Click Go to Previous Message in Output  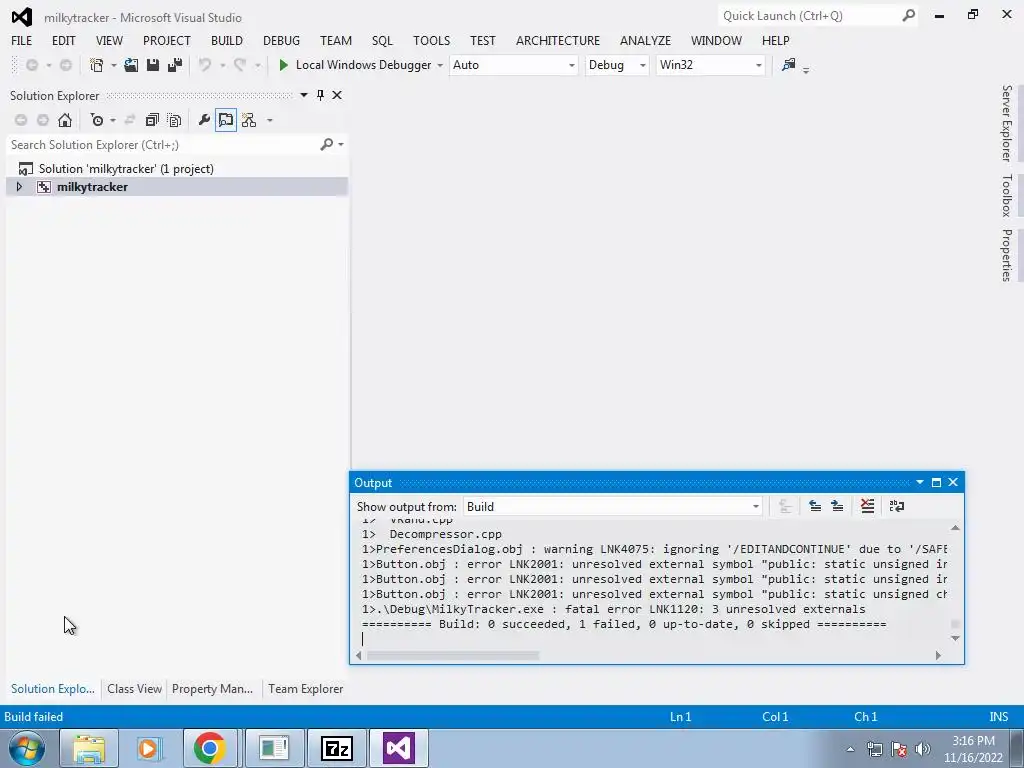pyautogui.click(x=815, y=506)
